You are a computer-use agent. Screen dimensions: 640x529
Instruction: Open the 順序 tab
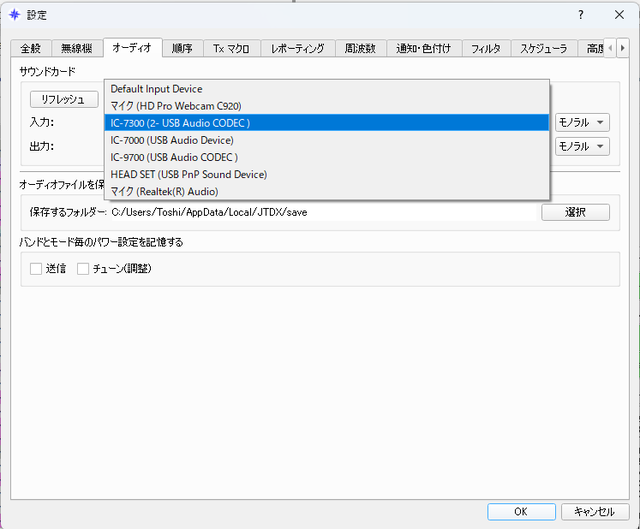point(182,49)
